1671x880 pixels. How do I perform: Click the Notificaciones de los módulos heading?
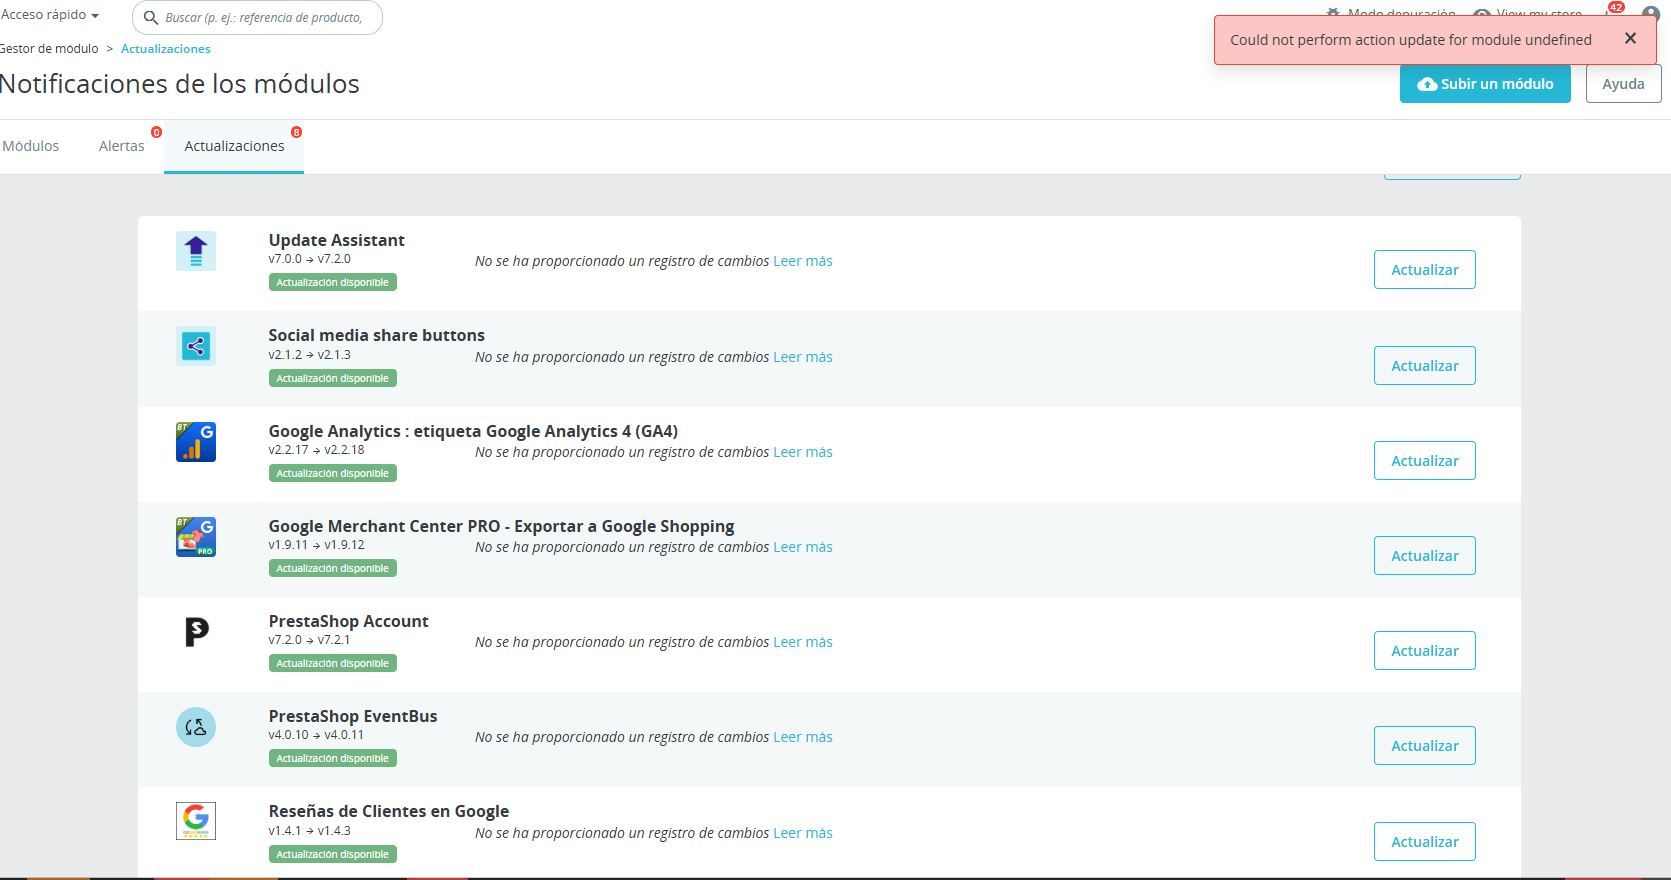179,84
